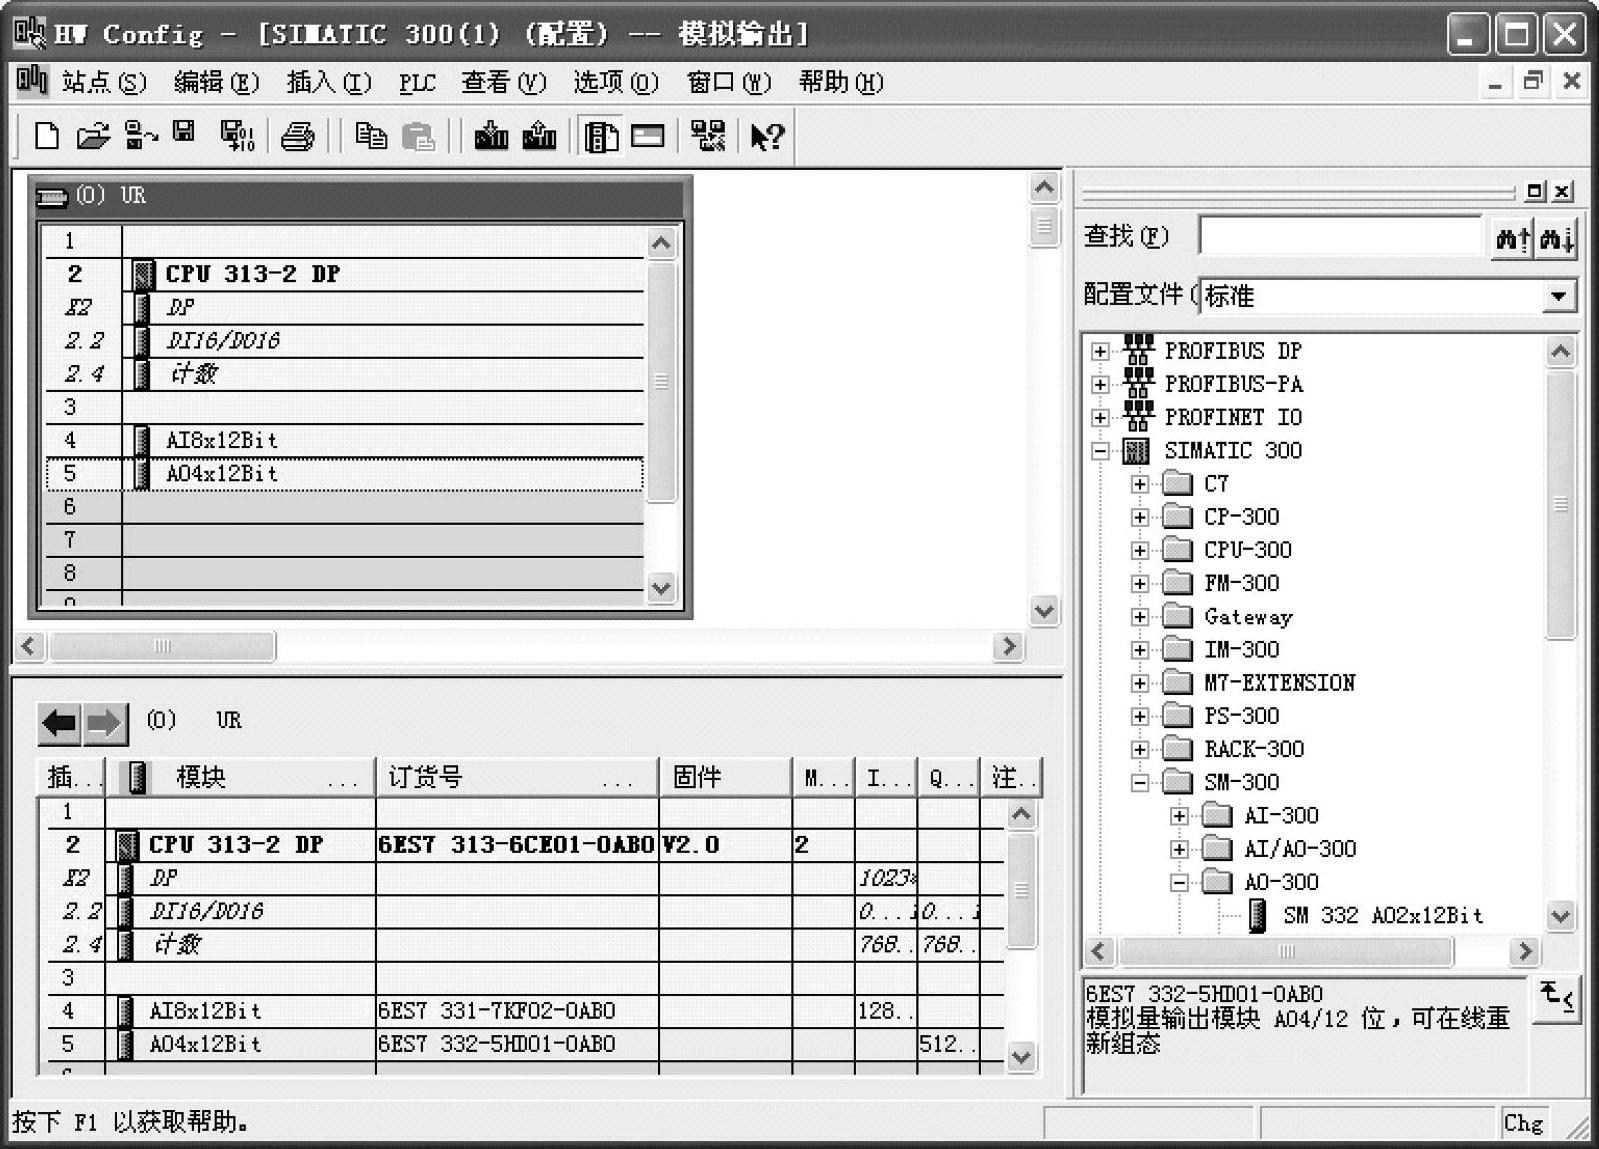Open the 编辑(E) menu
This screenshot has width=1599, height=1149.
[216, 82]
